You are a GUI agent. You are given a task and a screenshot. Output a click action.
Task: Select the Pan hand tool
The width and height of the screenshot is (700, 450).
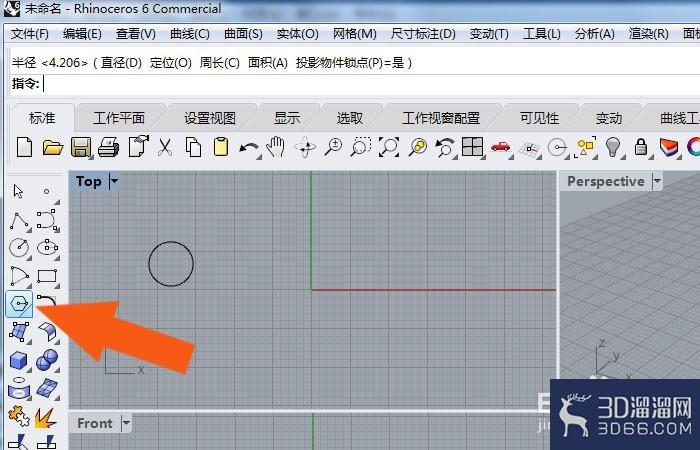275,147
